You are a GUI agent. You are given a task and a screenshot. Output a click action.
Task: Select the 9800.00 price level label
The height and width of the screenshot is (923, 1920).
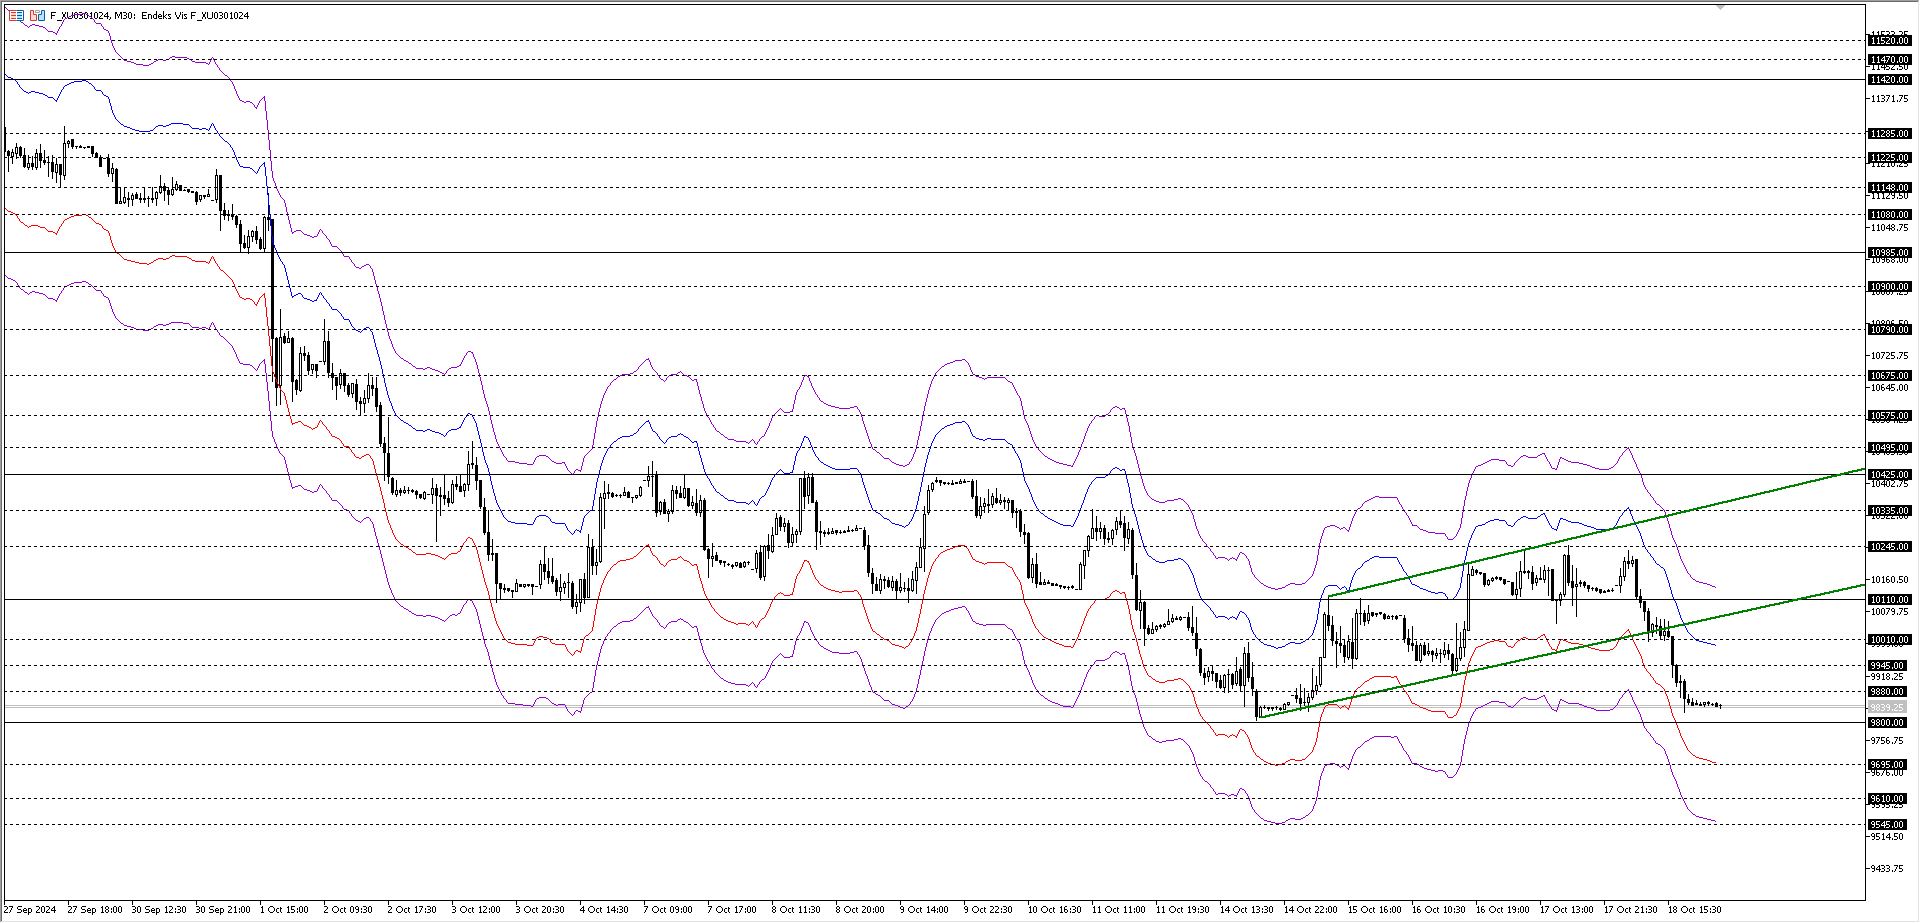(x=1887, y=722)
